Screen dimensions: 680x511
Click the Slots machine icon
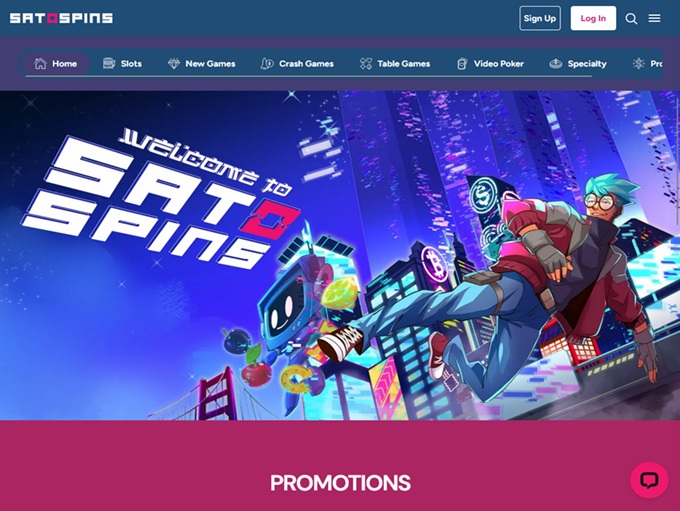click(109, 63)
